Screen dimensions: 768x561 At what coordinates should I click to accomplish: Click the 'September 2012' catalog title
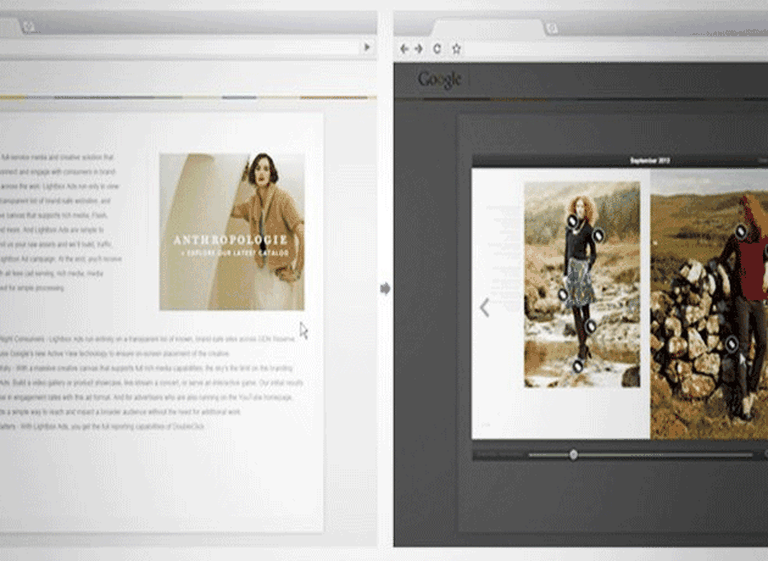649,161
